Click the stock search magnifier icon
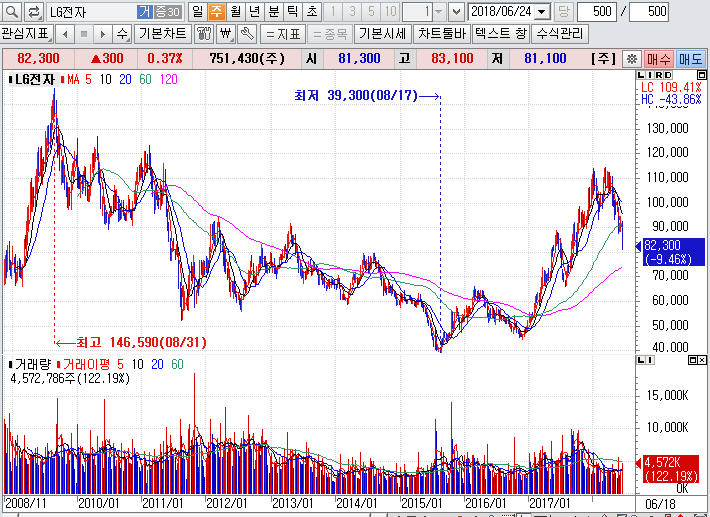This screenshot has width=710, height=517. (x=11, y=11)
